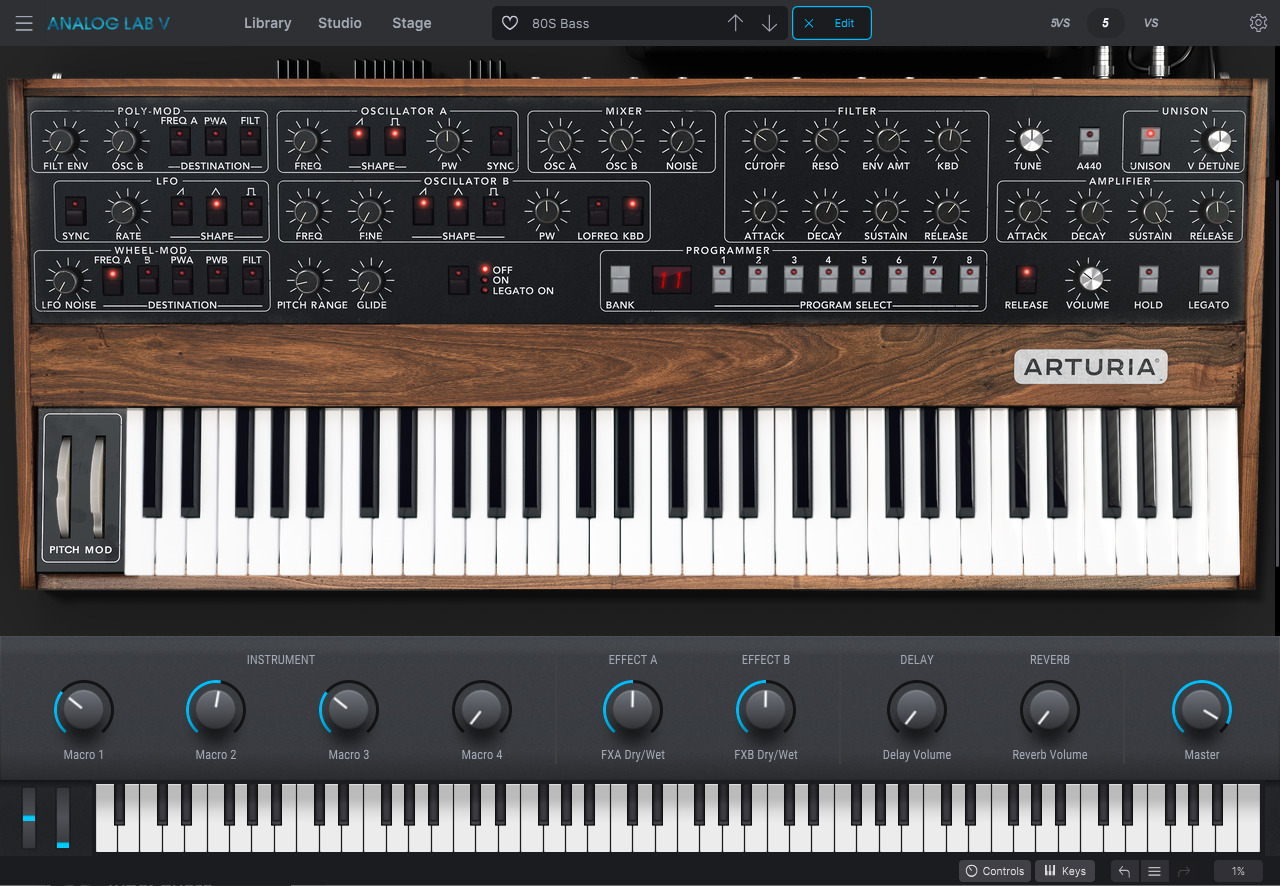Open the hamburger main menu

[x=24, y=23]
